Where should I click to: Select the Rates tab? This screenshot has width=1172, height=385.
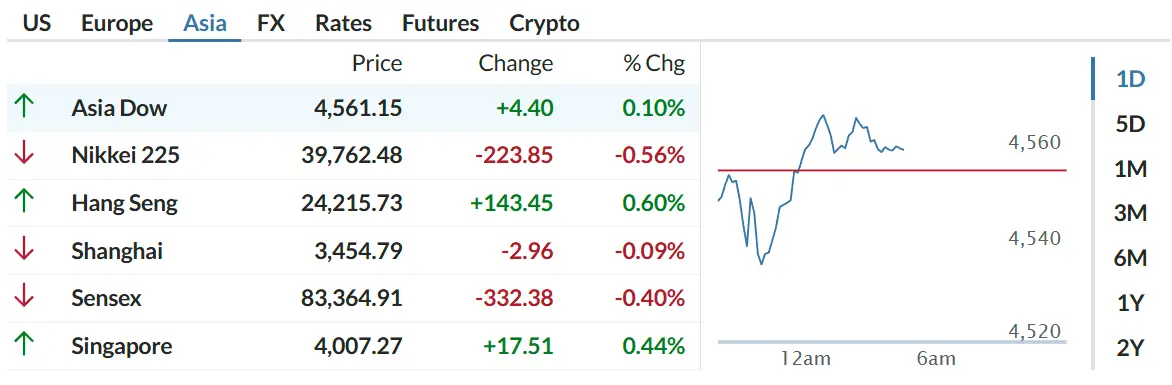click(x=343, y=23)
